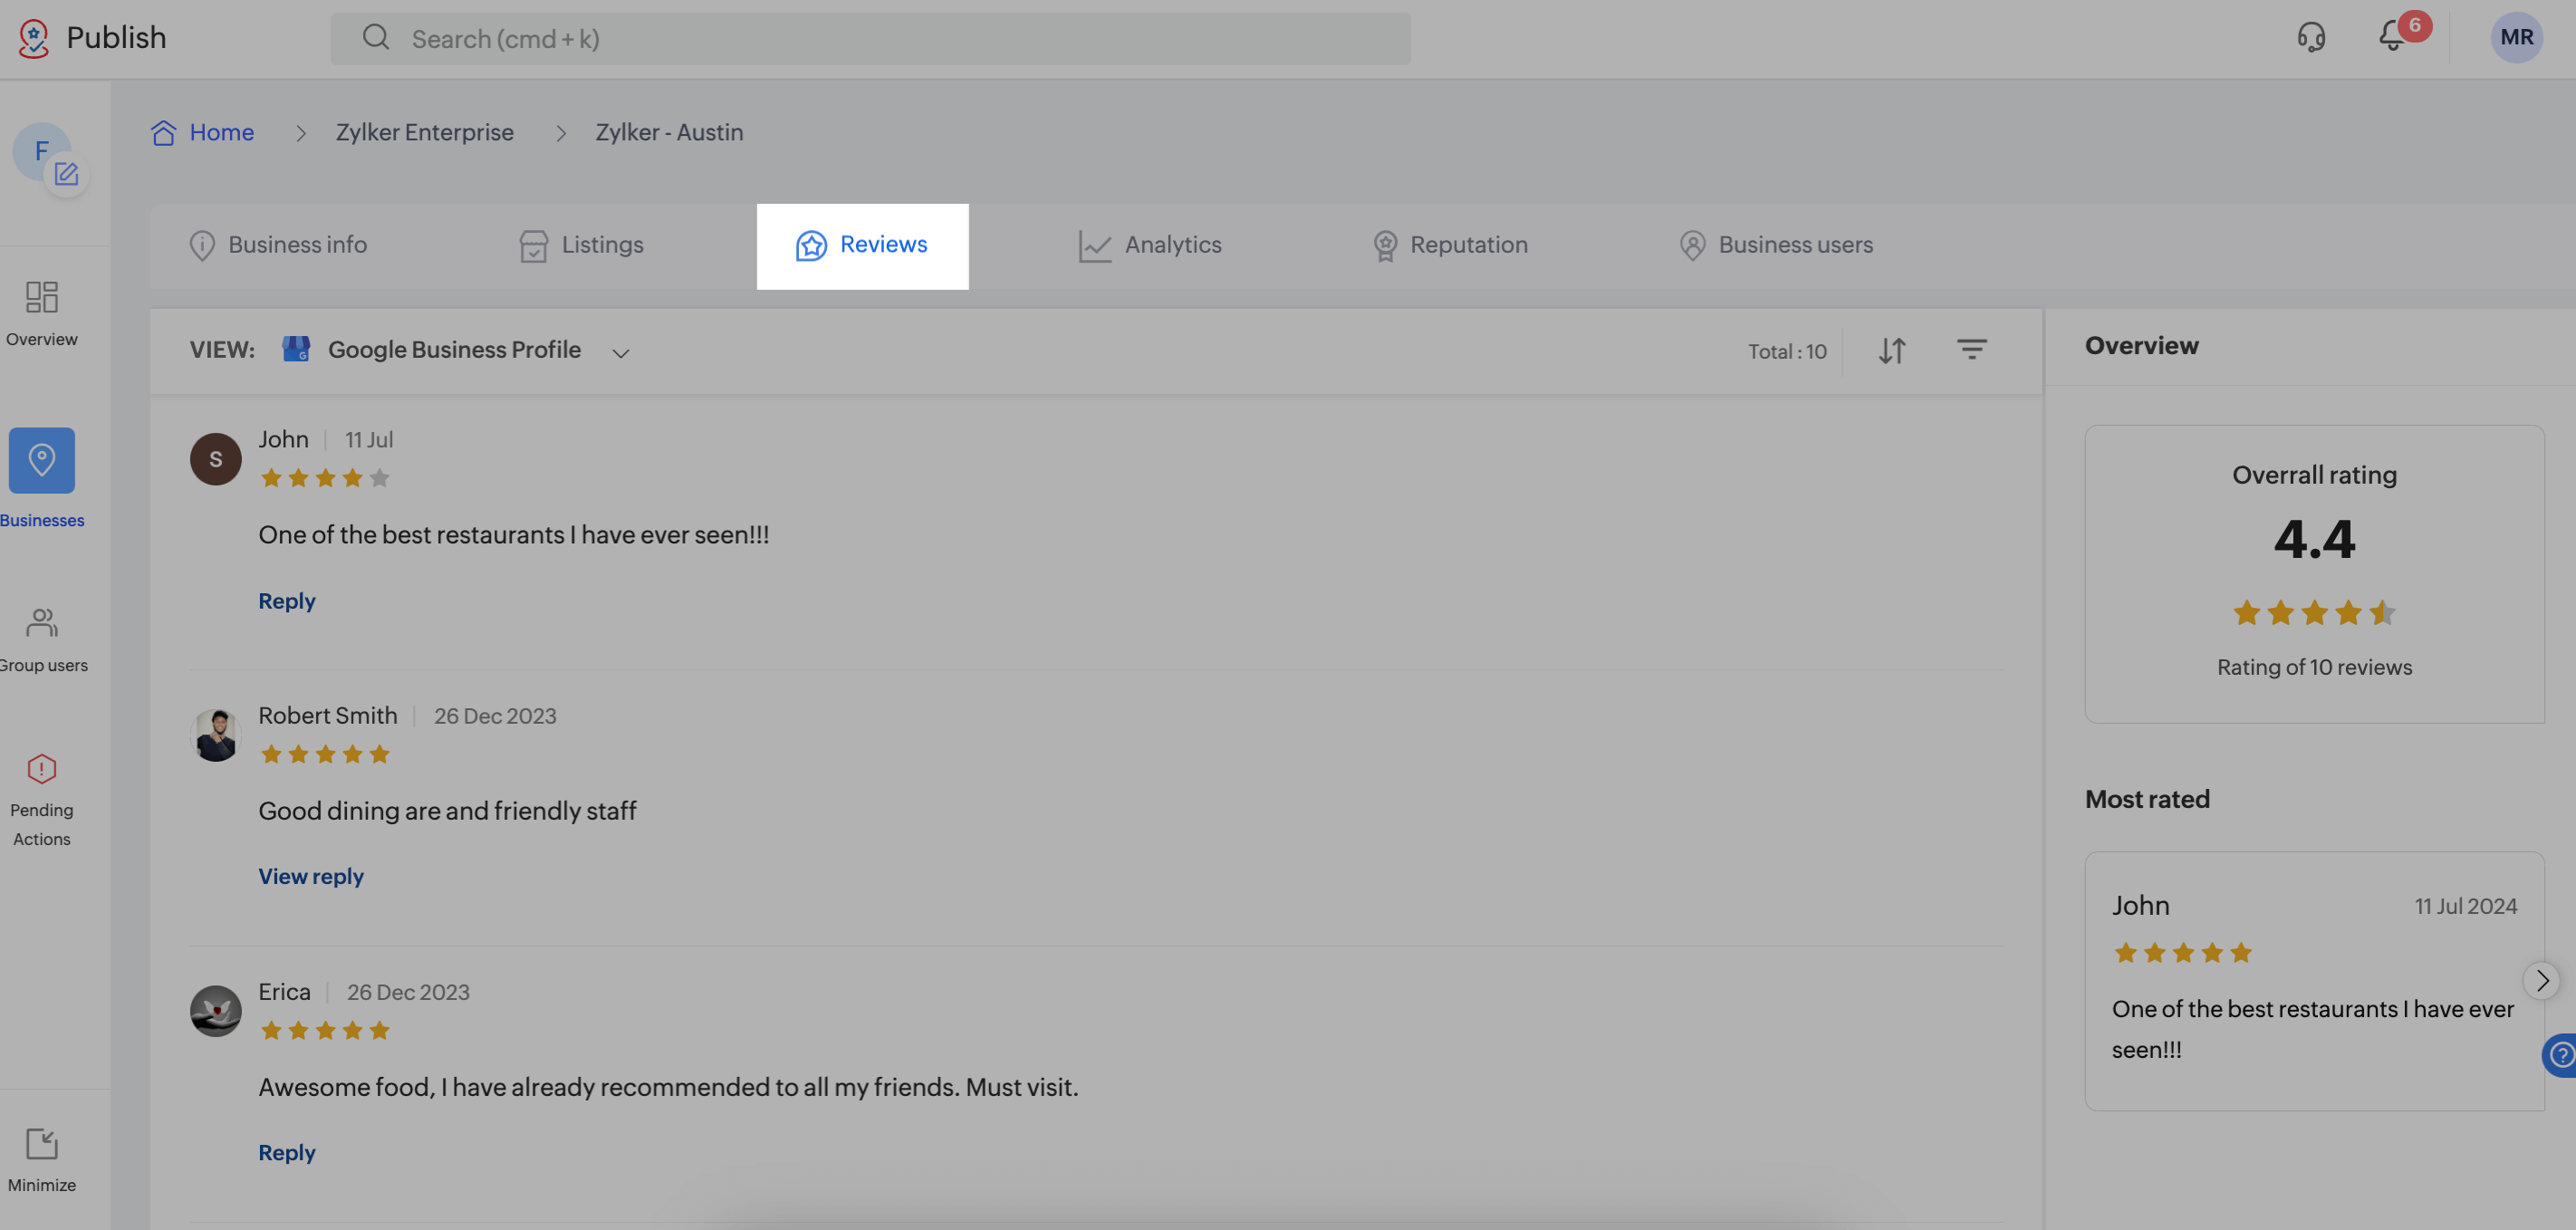The width and height of the screenshot is (2576, 1230).
Task: Open notifications bell with 6 badge
Action: [x=2391, y=36]
